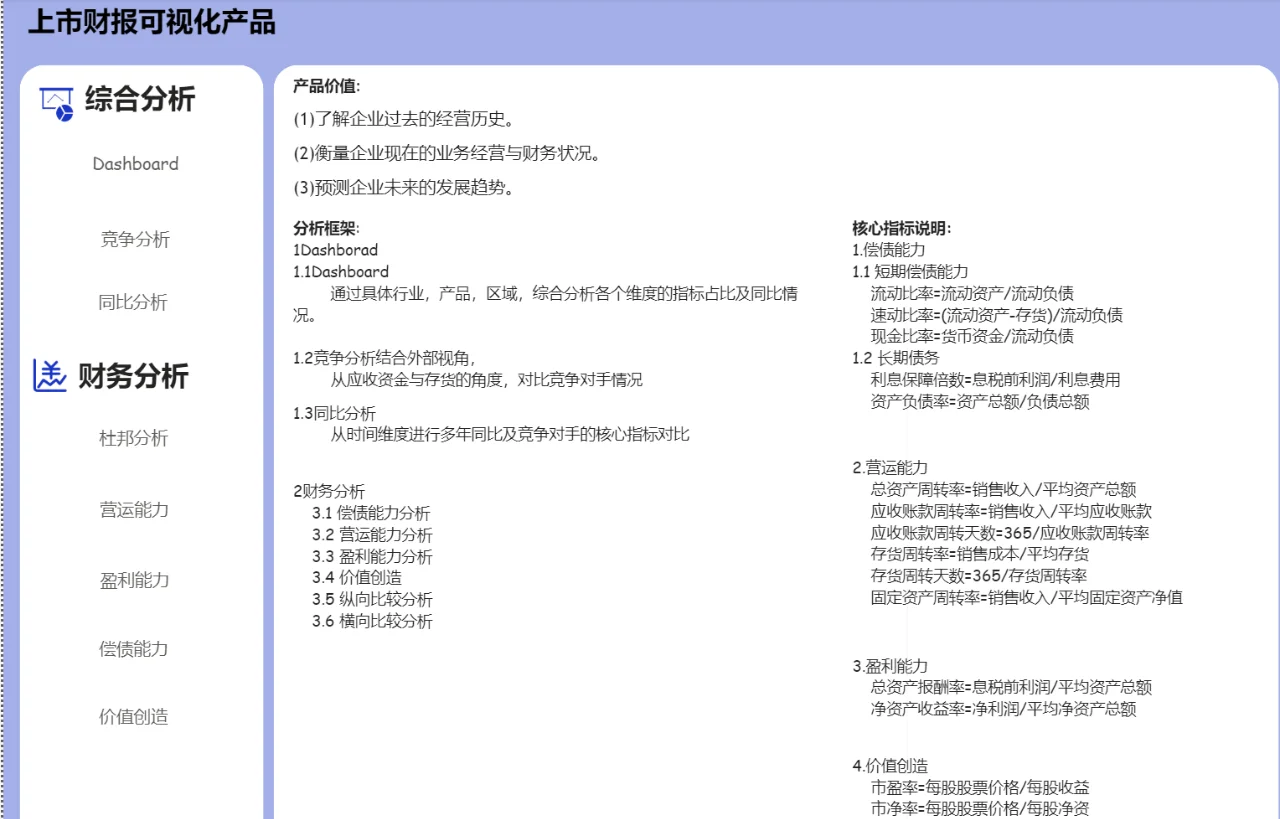The image size is (1280, 819).
Task: Click the 现金比率 formula line
Action: (972, 336)
